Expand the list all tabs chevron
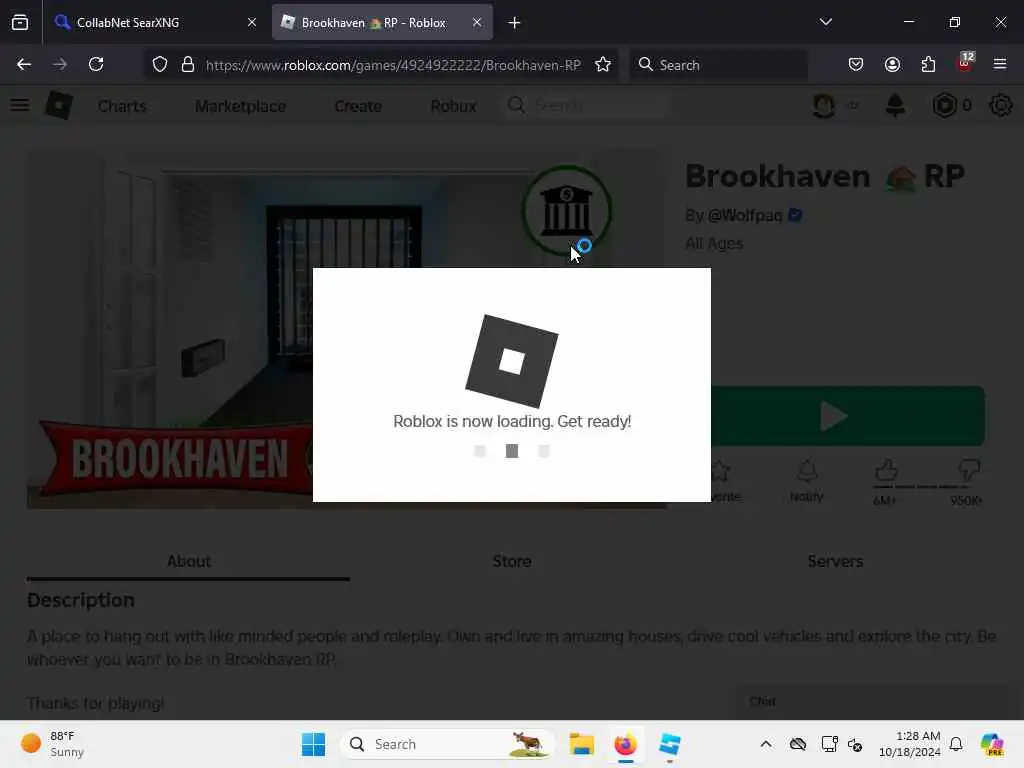This screenshot has width=1024, height=768. 825,22
